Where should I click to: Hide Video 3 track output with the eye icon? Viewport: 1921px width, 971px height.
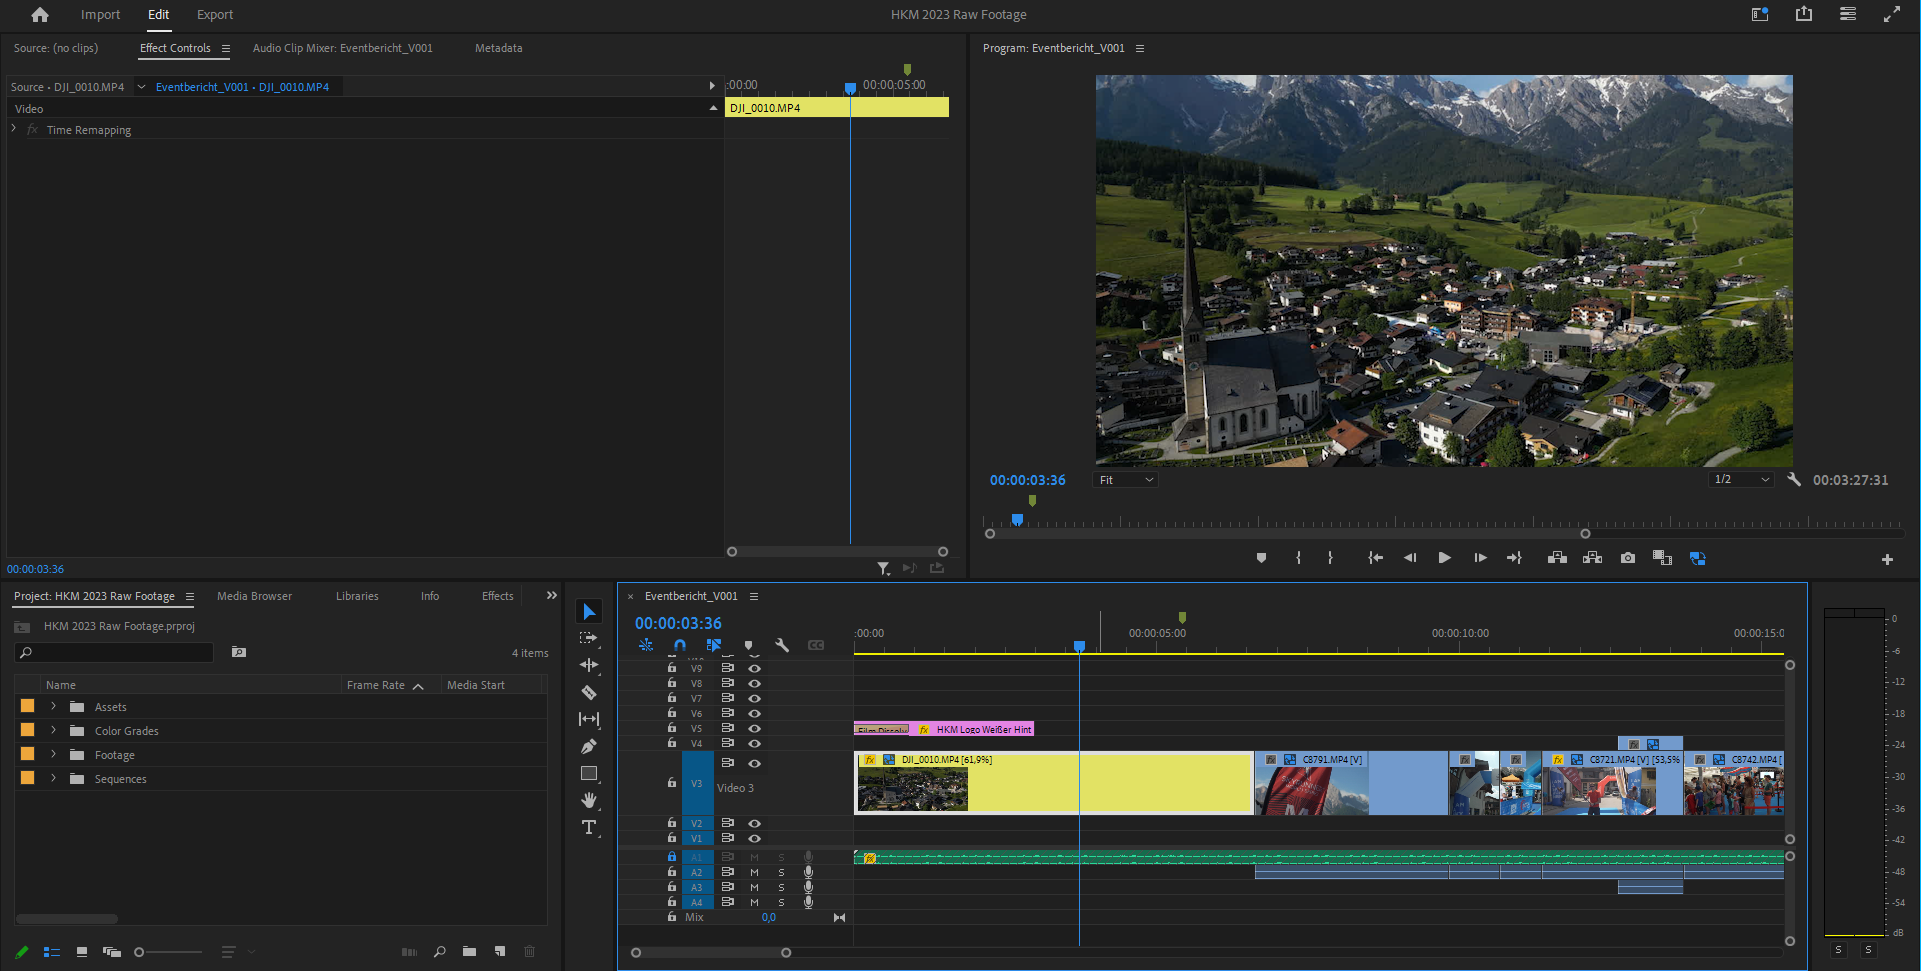click(x=755, y=763)
